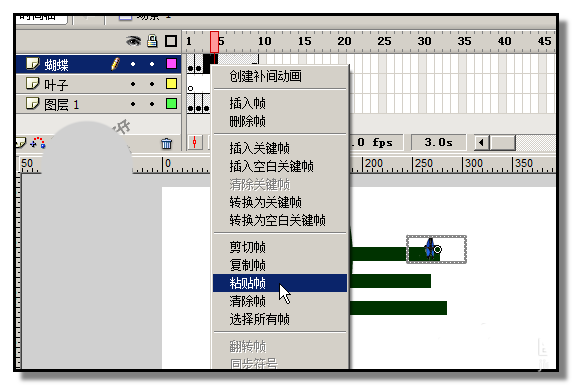Toggle visibility dot of 图层 1 layer
The height and width of the screenshot is (385, 572).
click(133, 104)
